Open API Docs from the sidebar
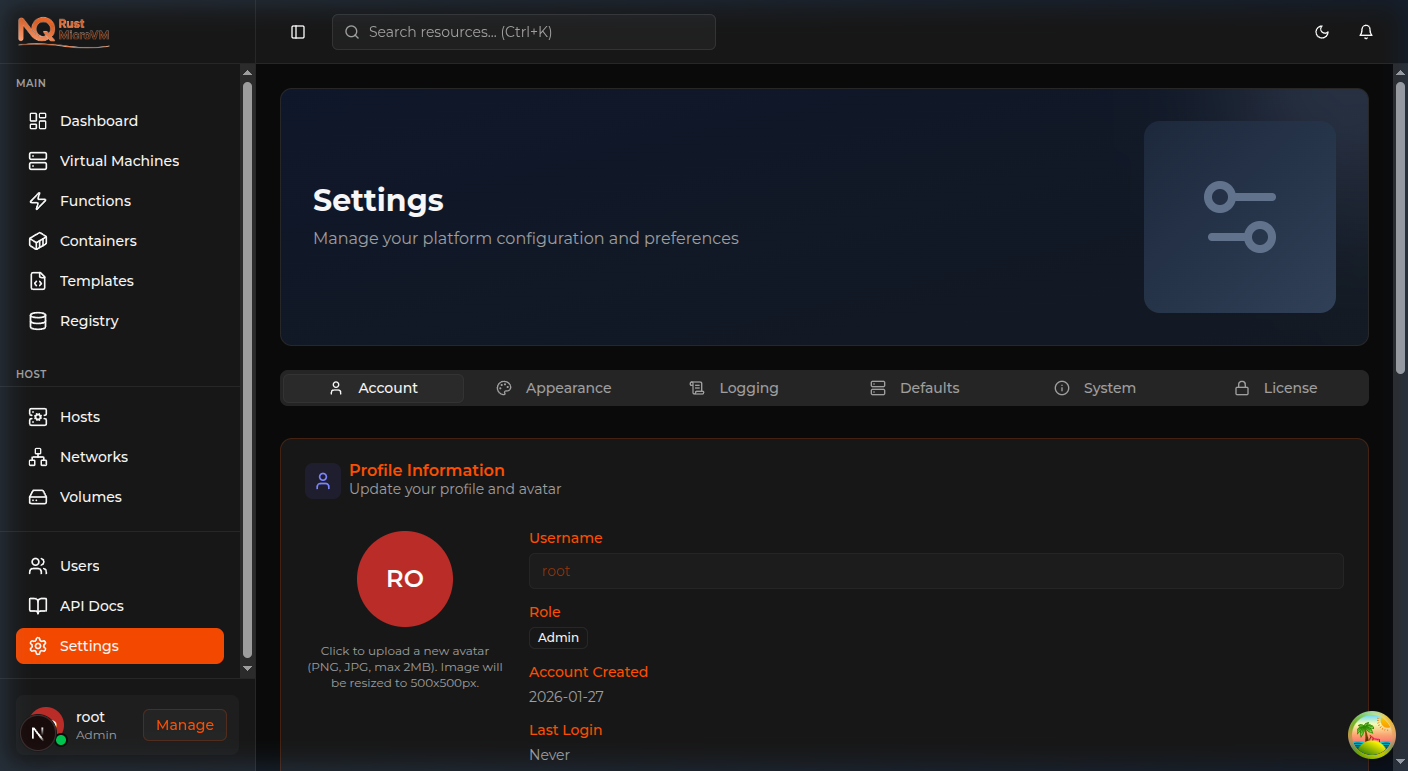Screen dimensions: 1408x771 coord(92,605)
